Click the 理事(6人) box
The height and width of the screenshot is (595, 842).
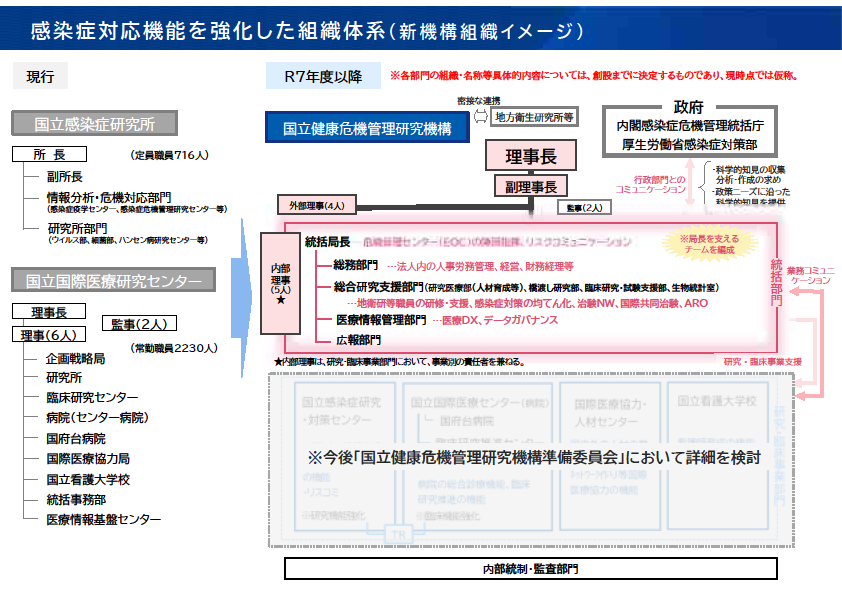[49, 335]
